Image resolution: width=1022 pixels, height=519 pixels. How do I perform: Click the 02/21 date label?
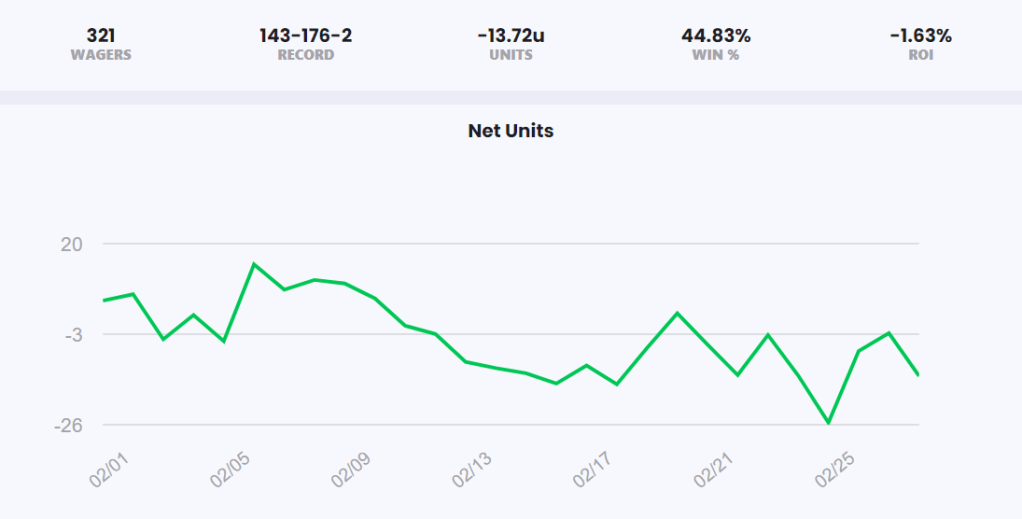(717, 469)
